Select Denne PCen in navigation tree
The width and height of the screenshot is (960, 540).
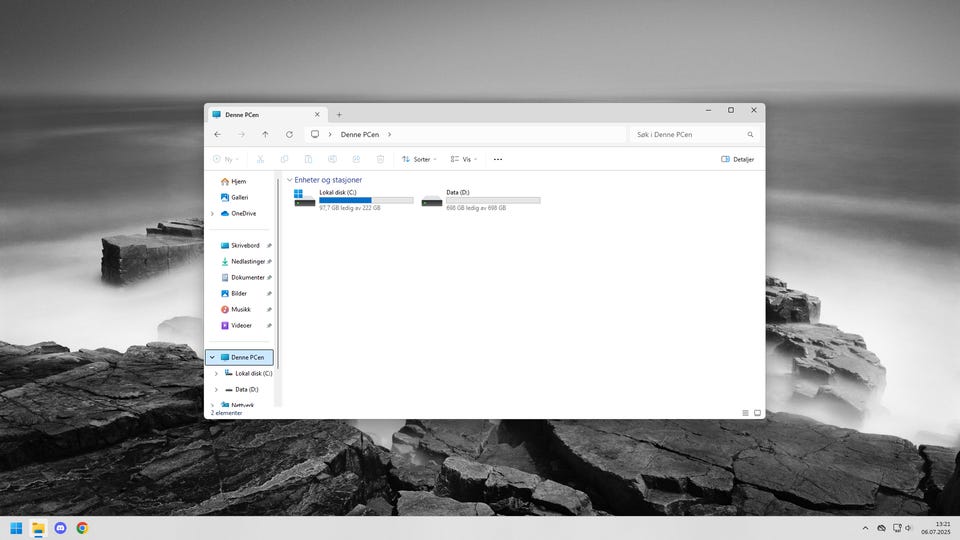(239, 357)
